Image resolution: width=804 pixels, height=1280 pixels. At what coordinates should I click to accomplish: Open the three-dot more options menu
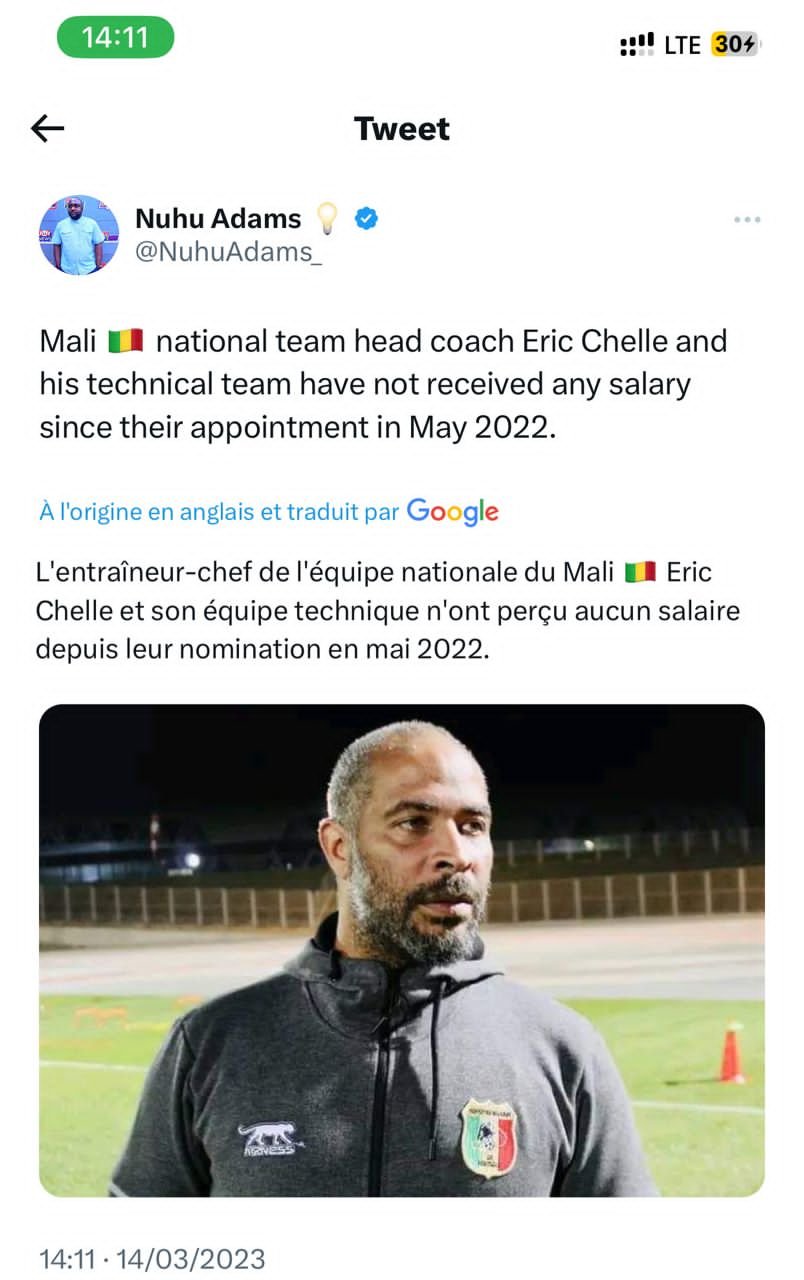tap(747, 220)
